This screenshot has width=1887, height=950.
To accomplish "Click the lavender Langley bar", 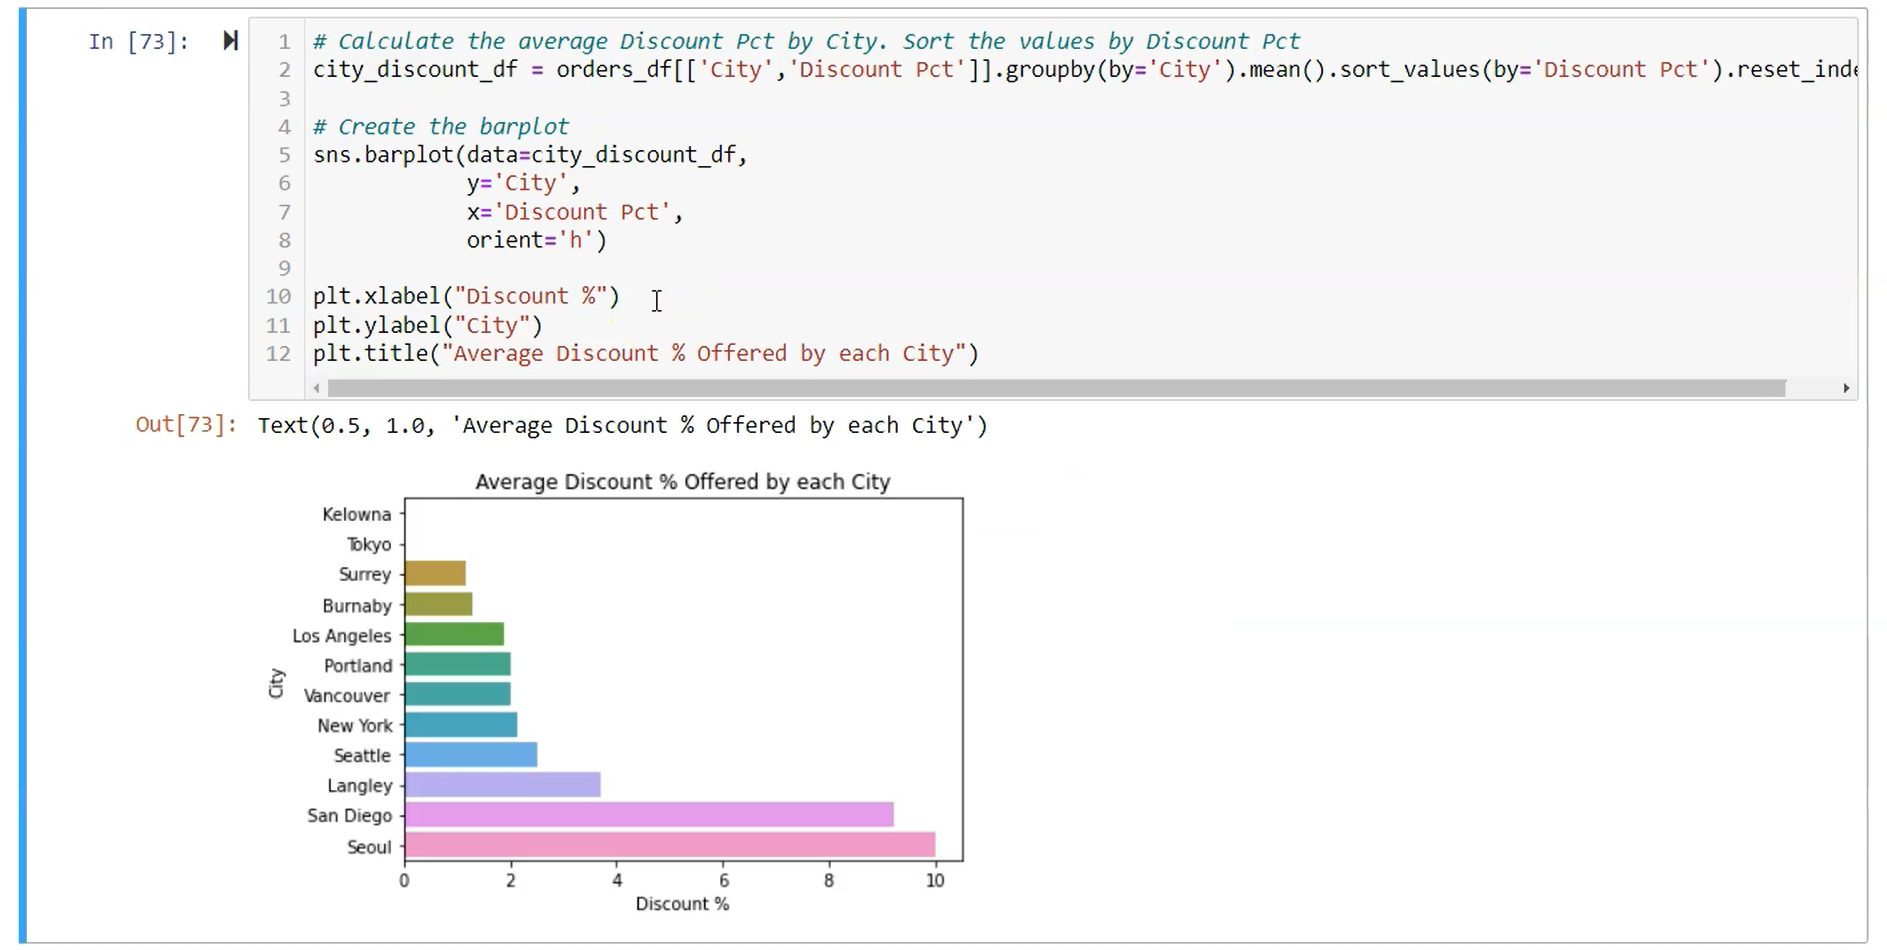I will pos(502,785).
